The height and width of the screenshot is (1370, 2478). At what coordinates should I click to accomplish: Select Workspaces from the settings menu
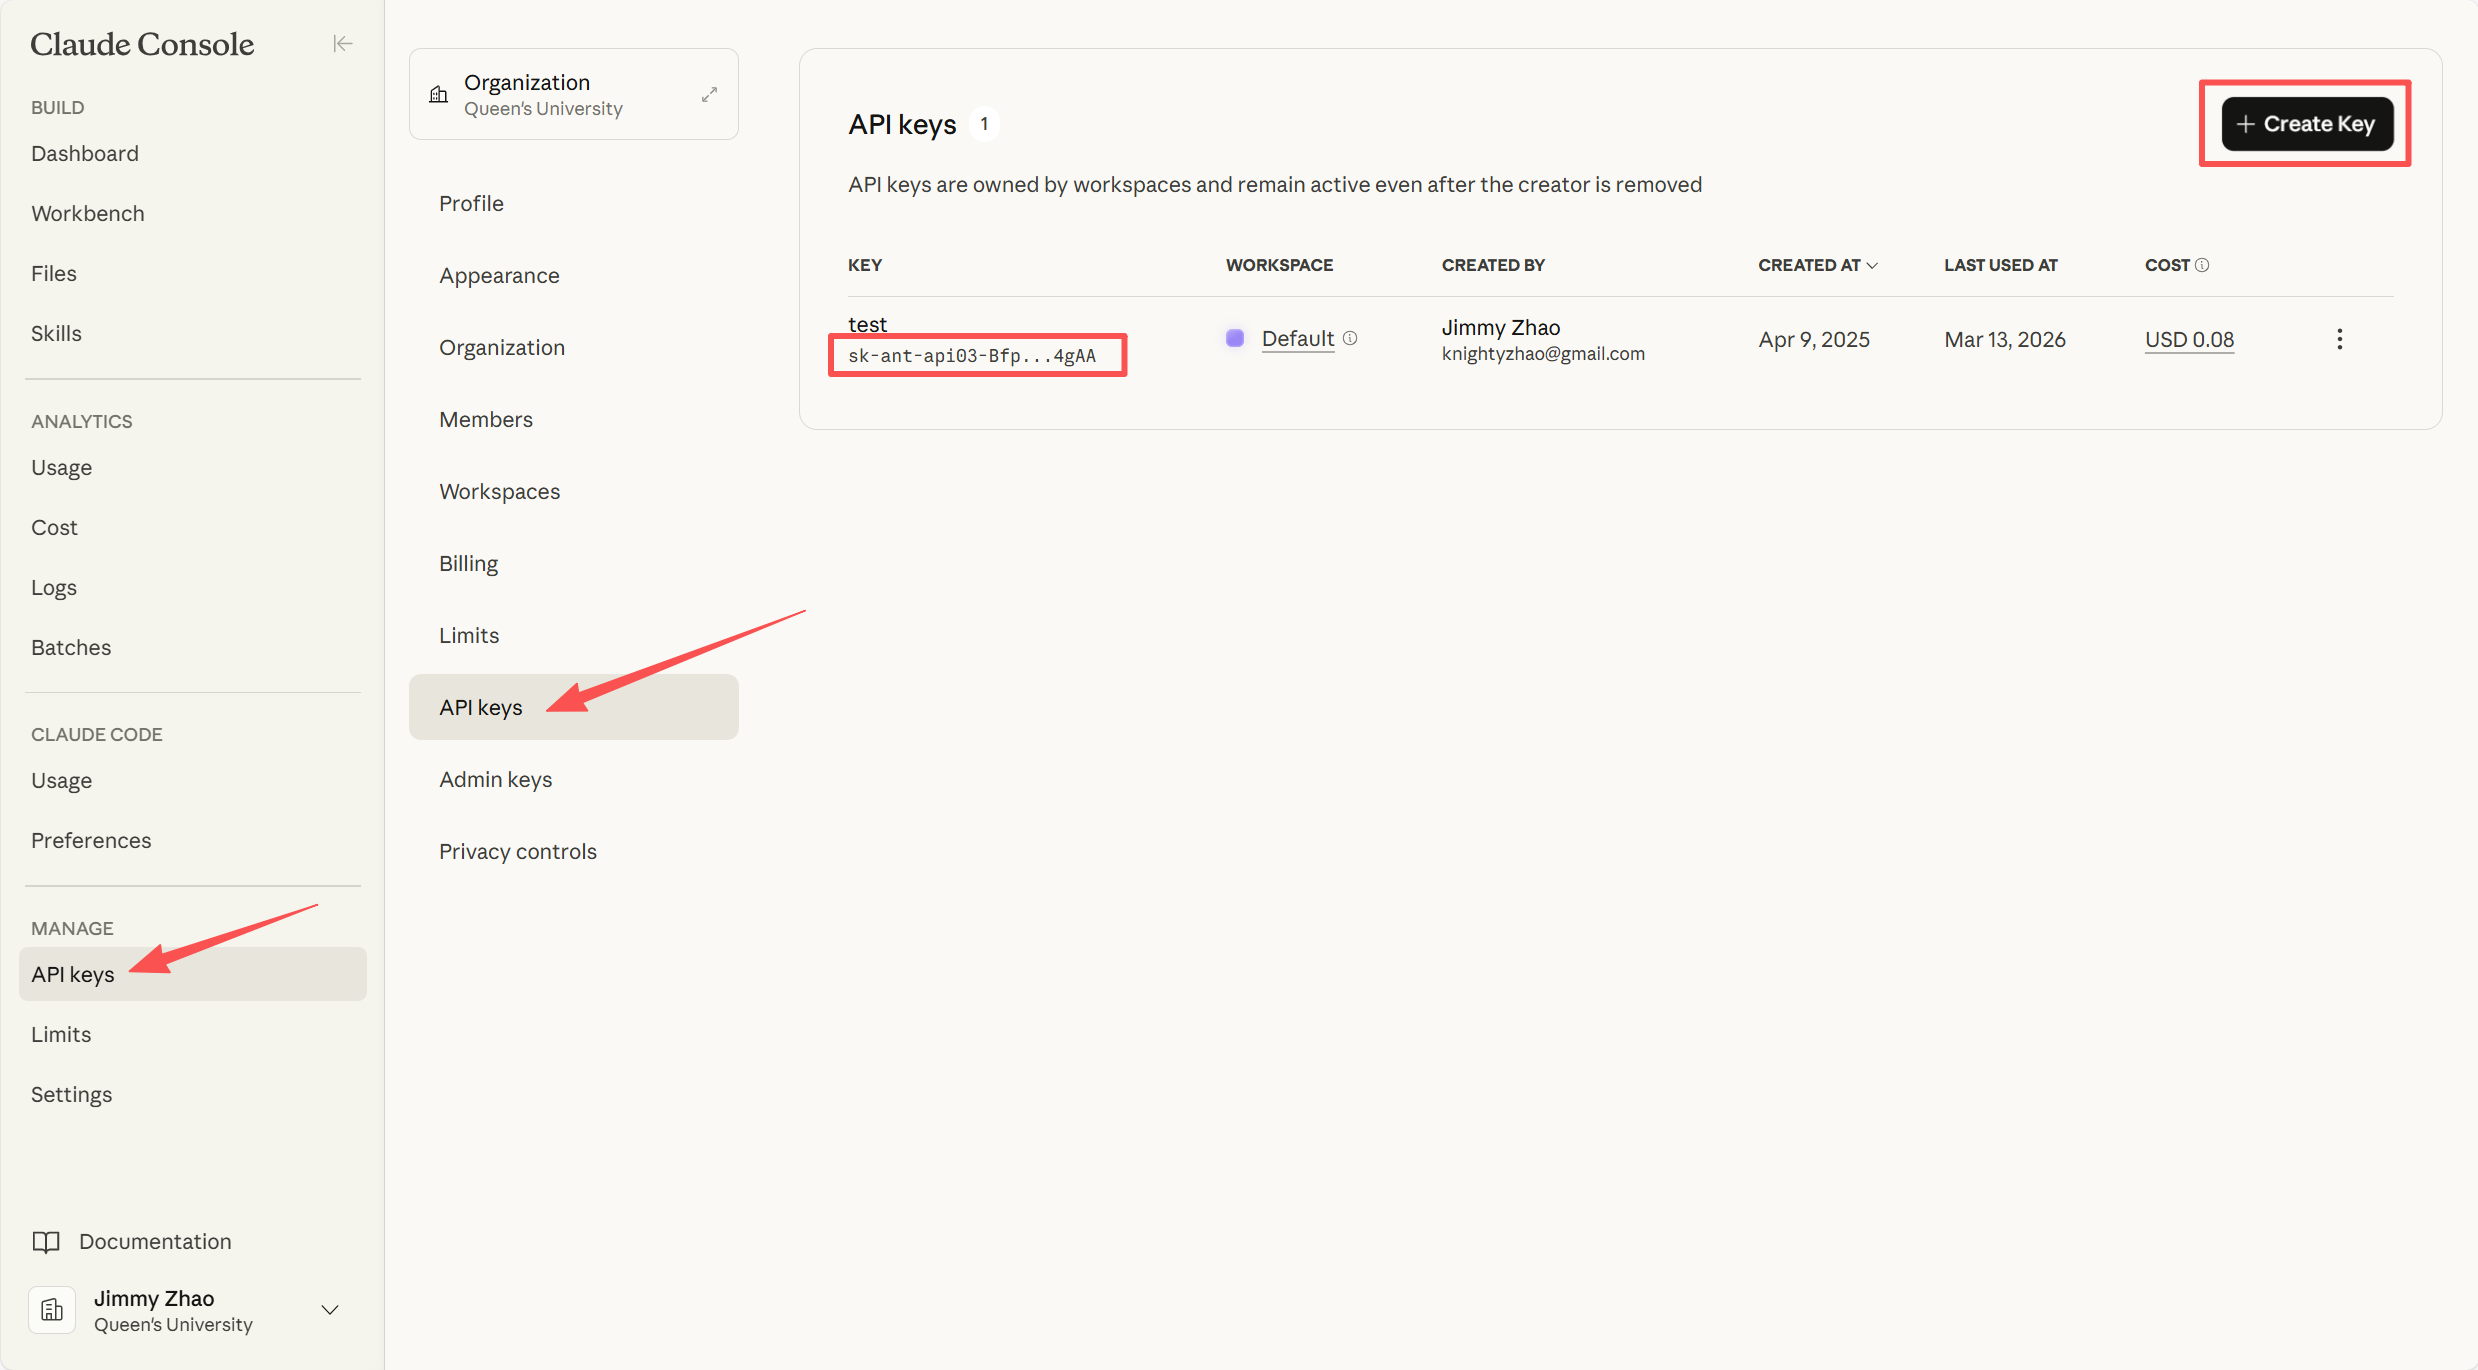coord(499,491)
